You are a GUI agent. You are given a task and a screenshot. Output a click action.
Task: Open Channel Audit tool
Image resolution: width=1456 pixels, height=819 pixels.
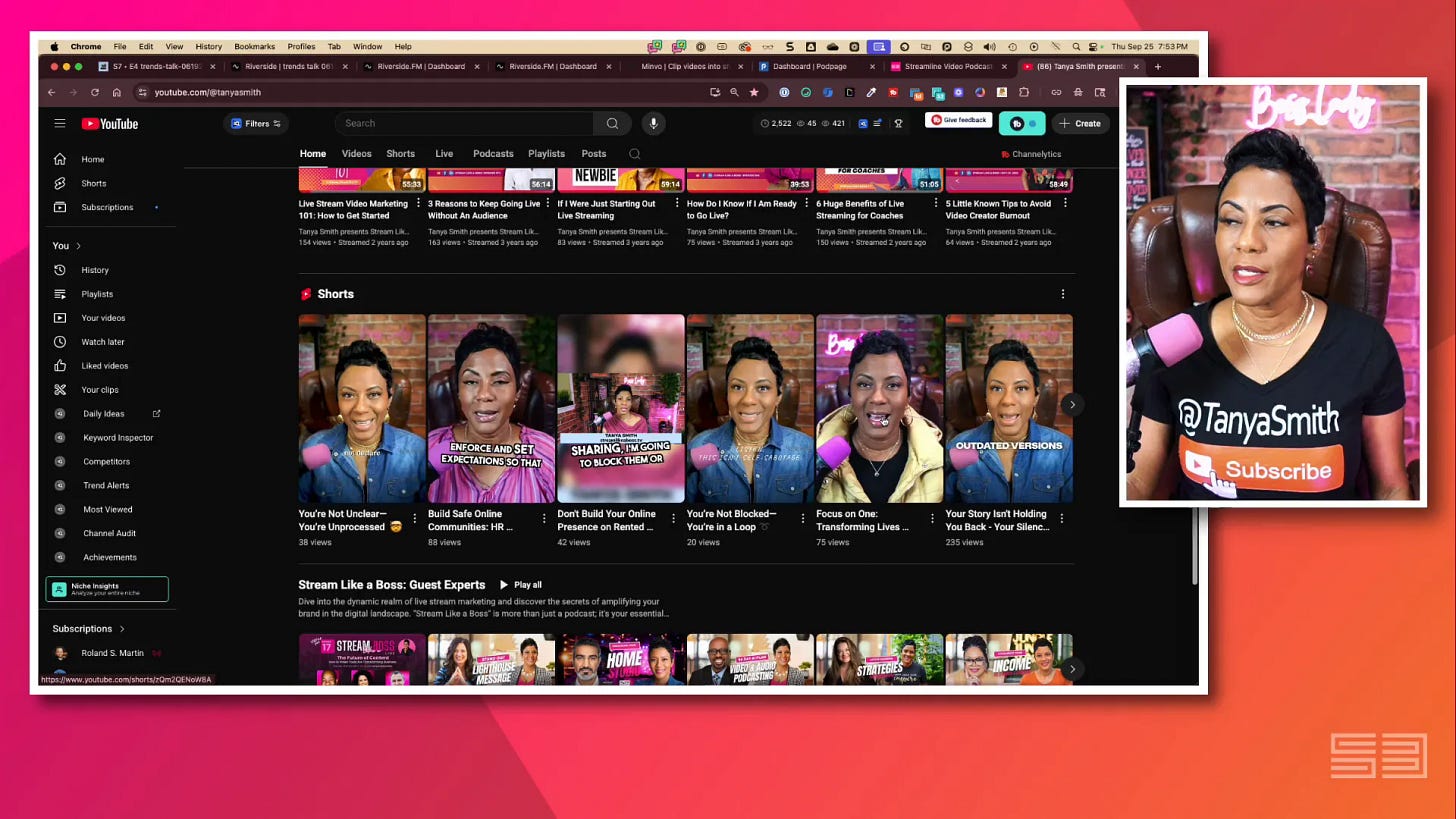[108, 534]
